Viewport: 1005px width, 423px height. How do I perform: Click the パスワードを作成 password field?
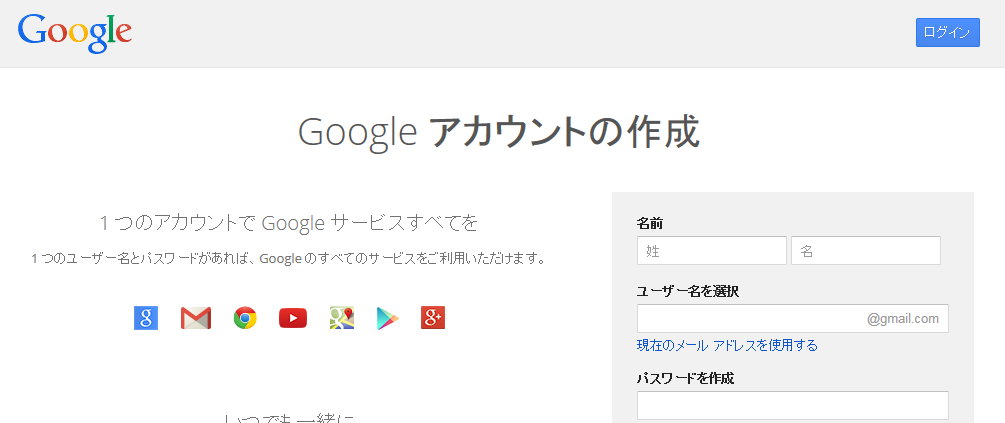point(793,405)
